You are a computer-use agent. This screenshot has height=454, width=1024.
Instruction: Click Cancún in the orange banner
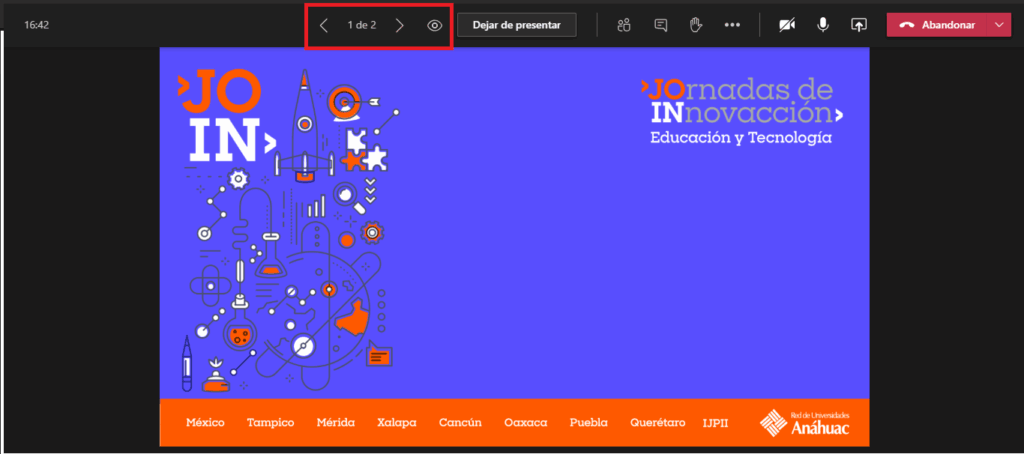(x=460, y=423)
